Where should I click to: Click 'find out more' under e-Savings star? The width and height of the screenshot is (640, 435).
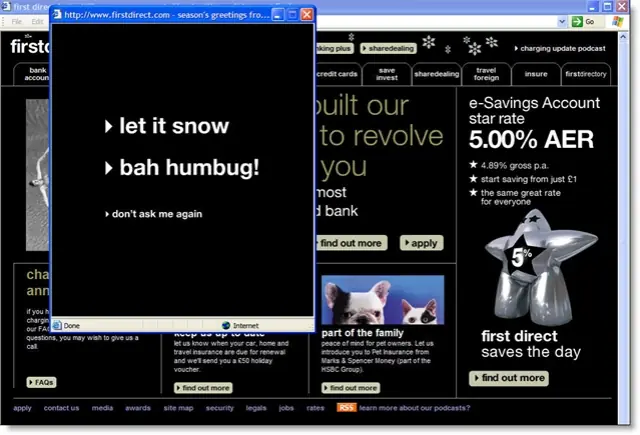point(509,378)
